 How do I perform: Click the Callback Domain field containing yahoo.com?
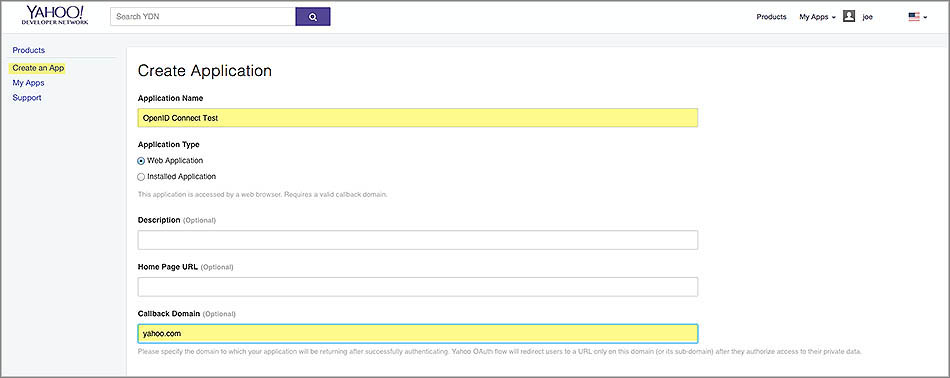tap(417, 334)
